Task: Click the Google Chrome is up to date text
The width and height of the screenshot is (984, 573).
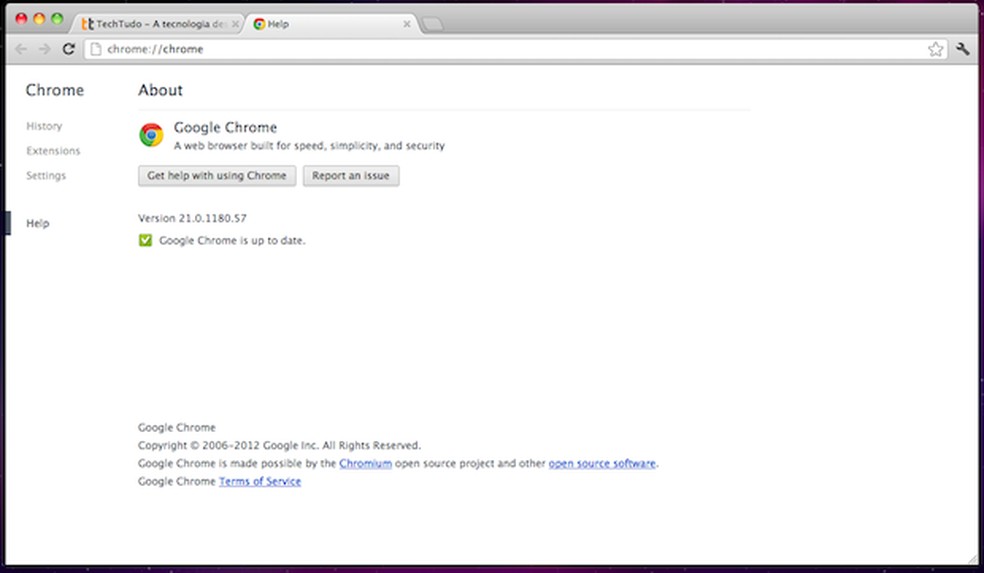Action: 232,240
